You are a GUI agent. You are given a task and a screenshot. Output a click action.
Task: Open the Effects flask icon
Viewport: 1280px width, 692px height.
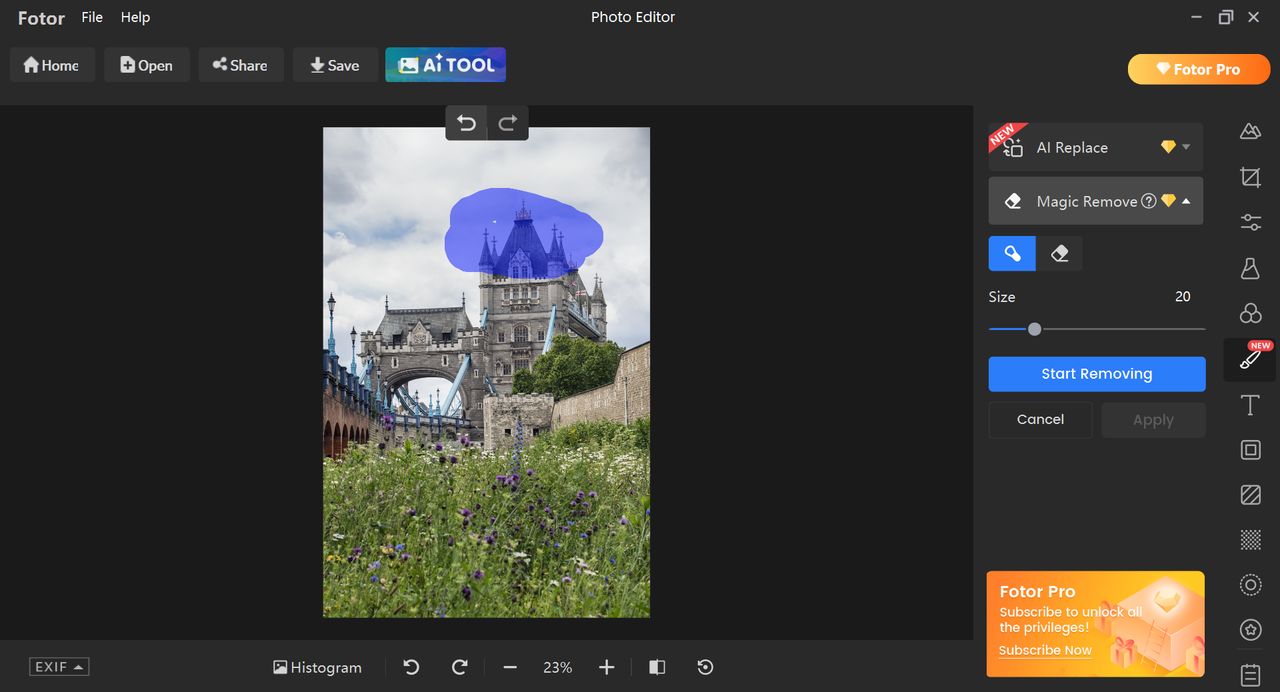click(x=1250, y=268)
